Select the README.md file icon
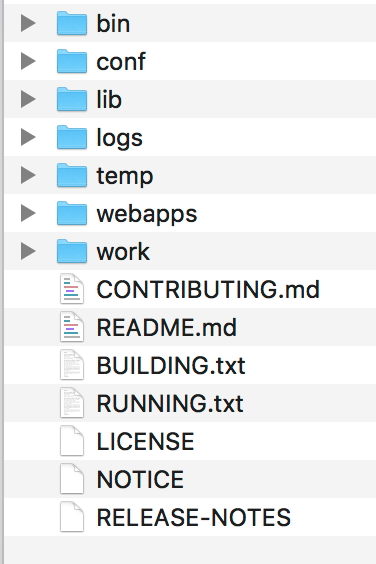The height and width of the screenshot is (564, 376). point(72,327)
